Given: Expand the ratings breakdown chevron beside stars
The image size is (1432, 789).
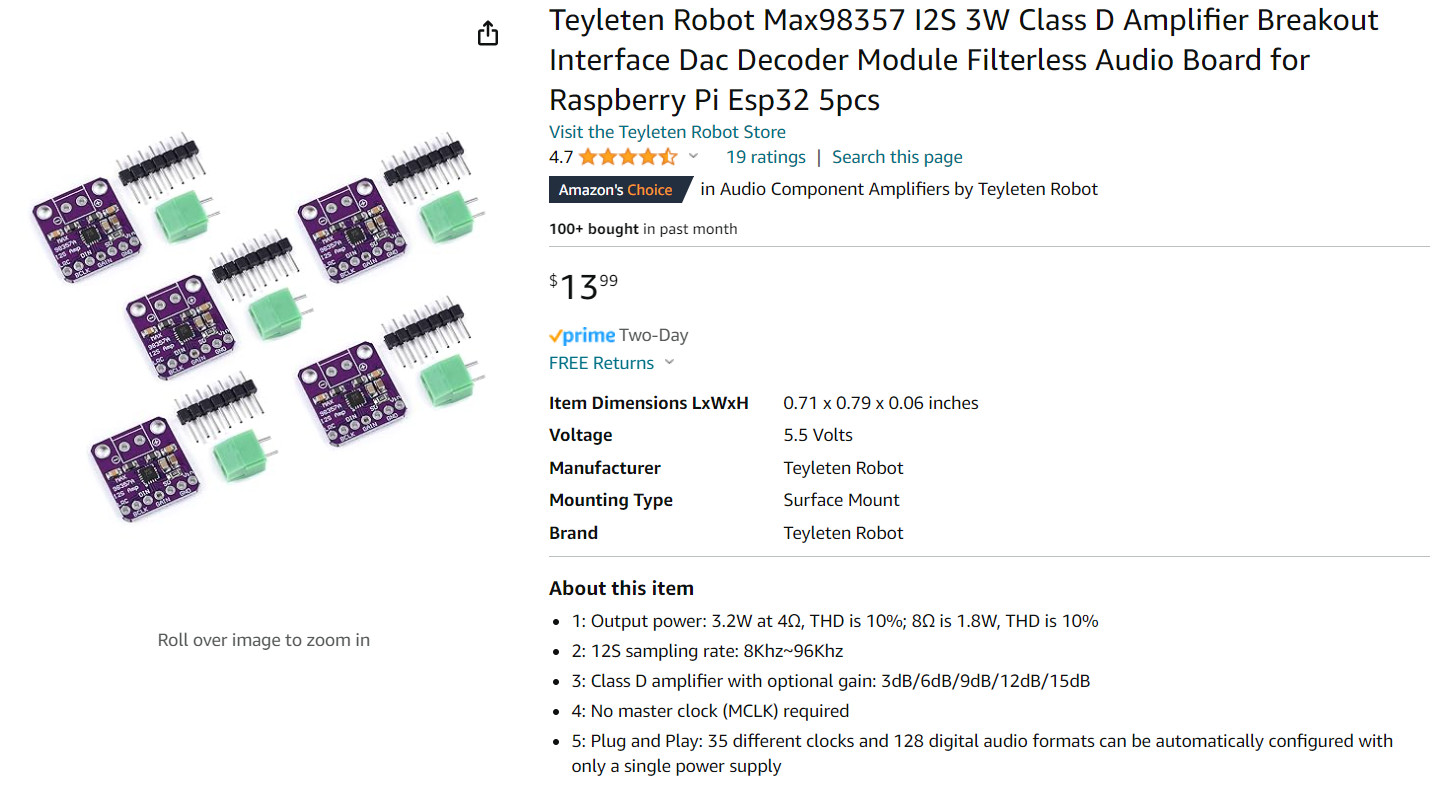Looking at the screenshot, I should (693, 157).
